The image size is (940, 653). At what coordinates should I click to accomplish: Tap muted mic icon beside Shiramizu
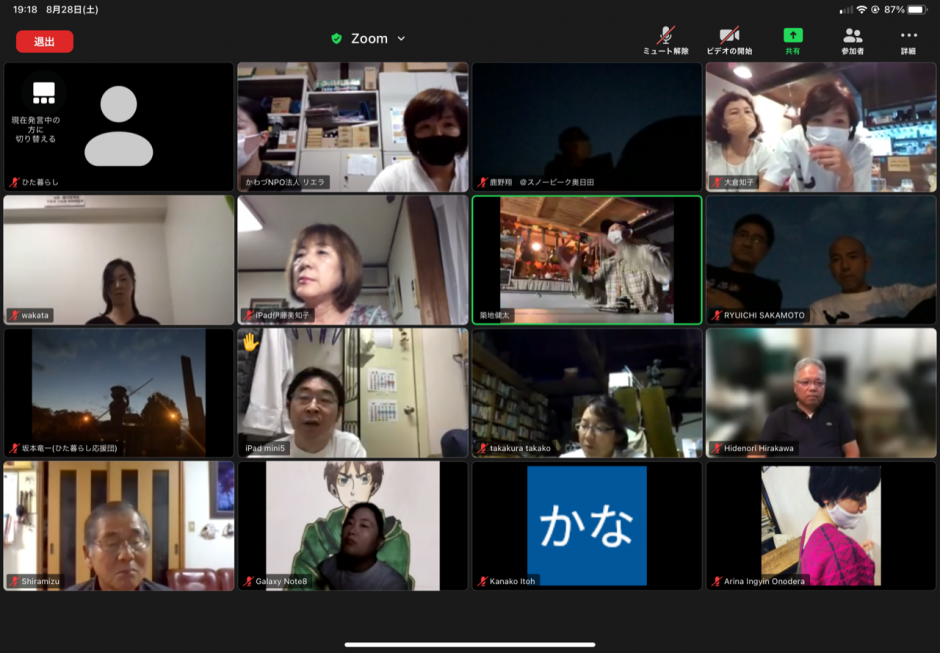tap(14, 581)
